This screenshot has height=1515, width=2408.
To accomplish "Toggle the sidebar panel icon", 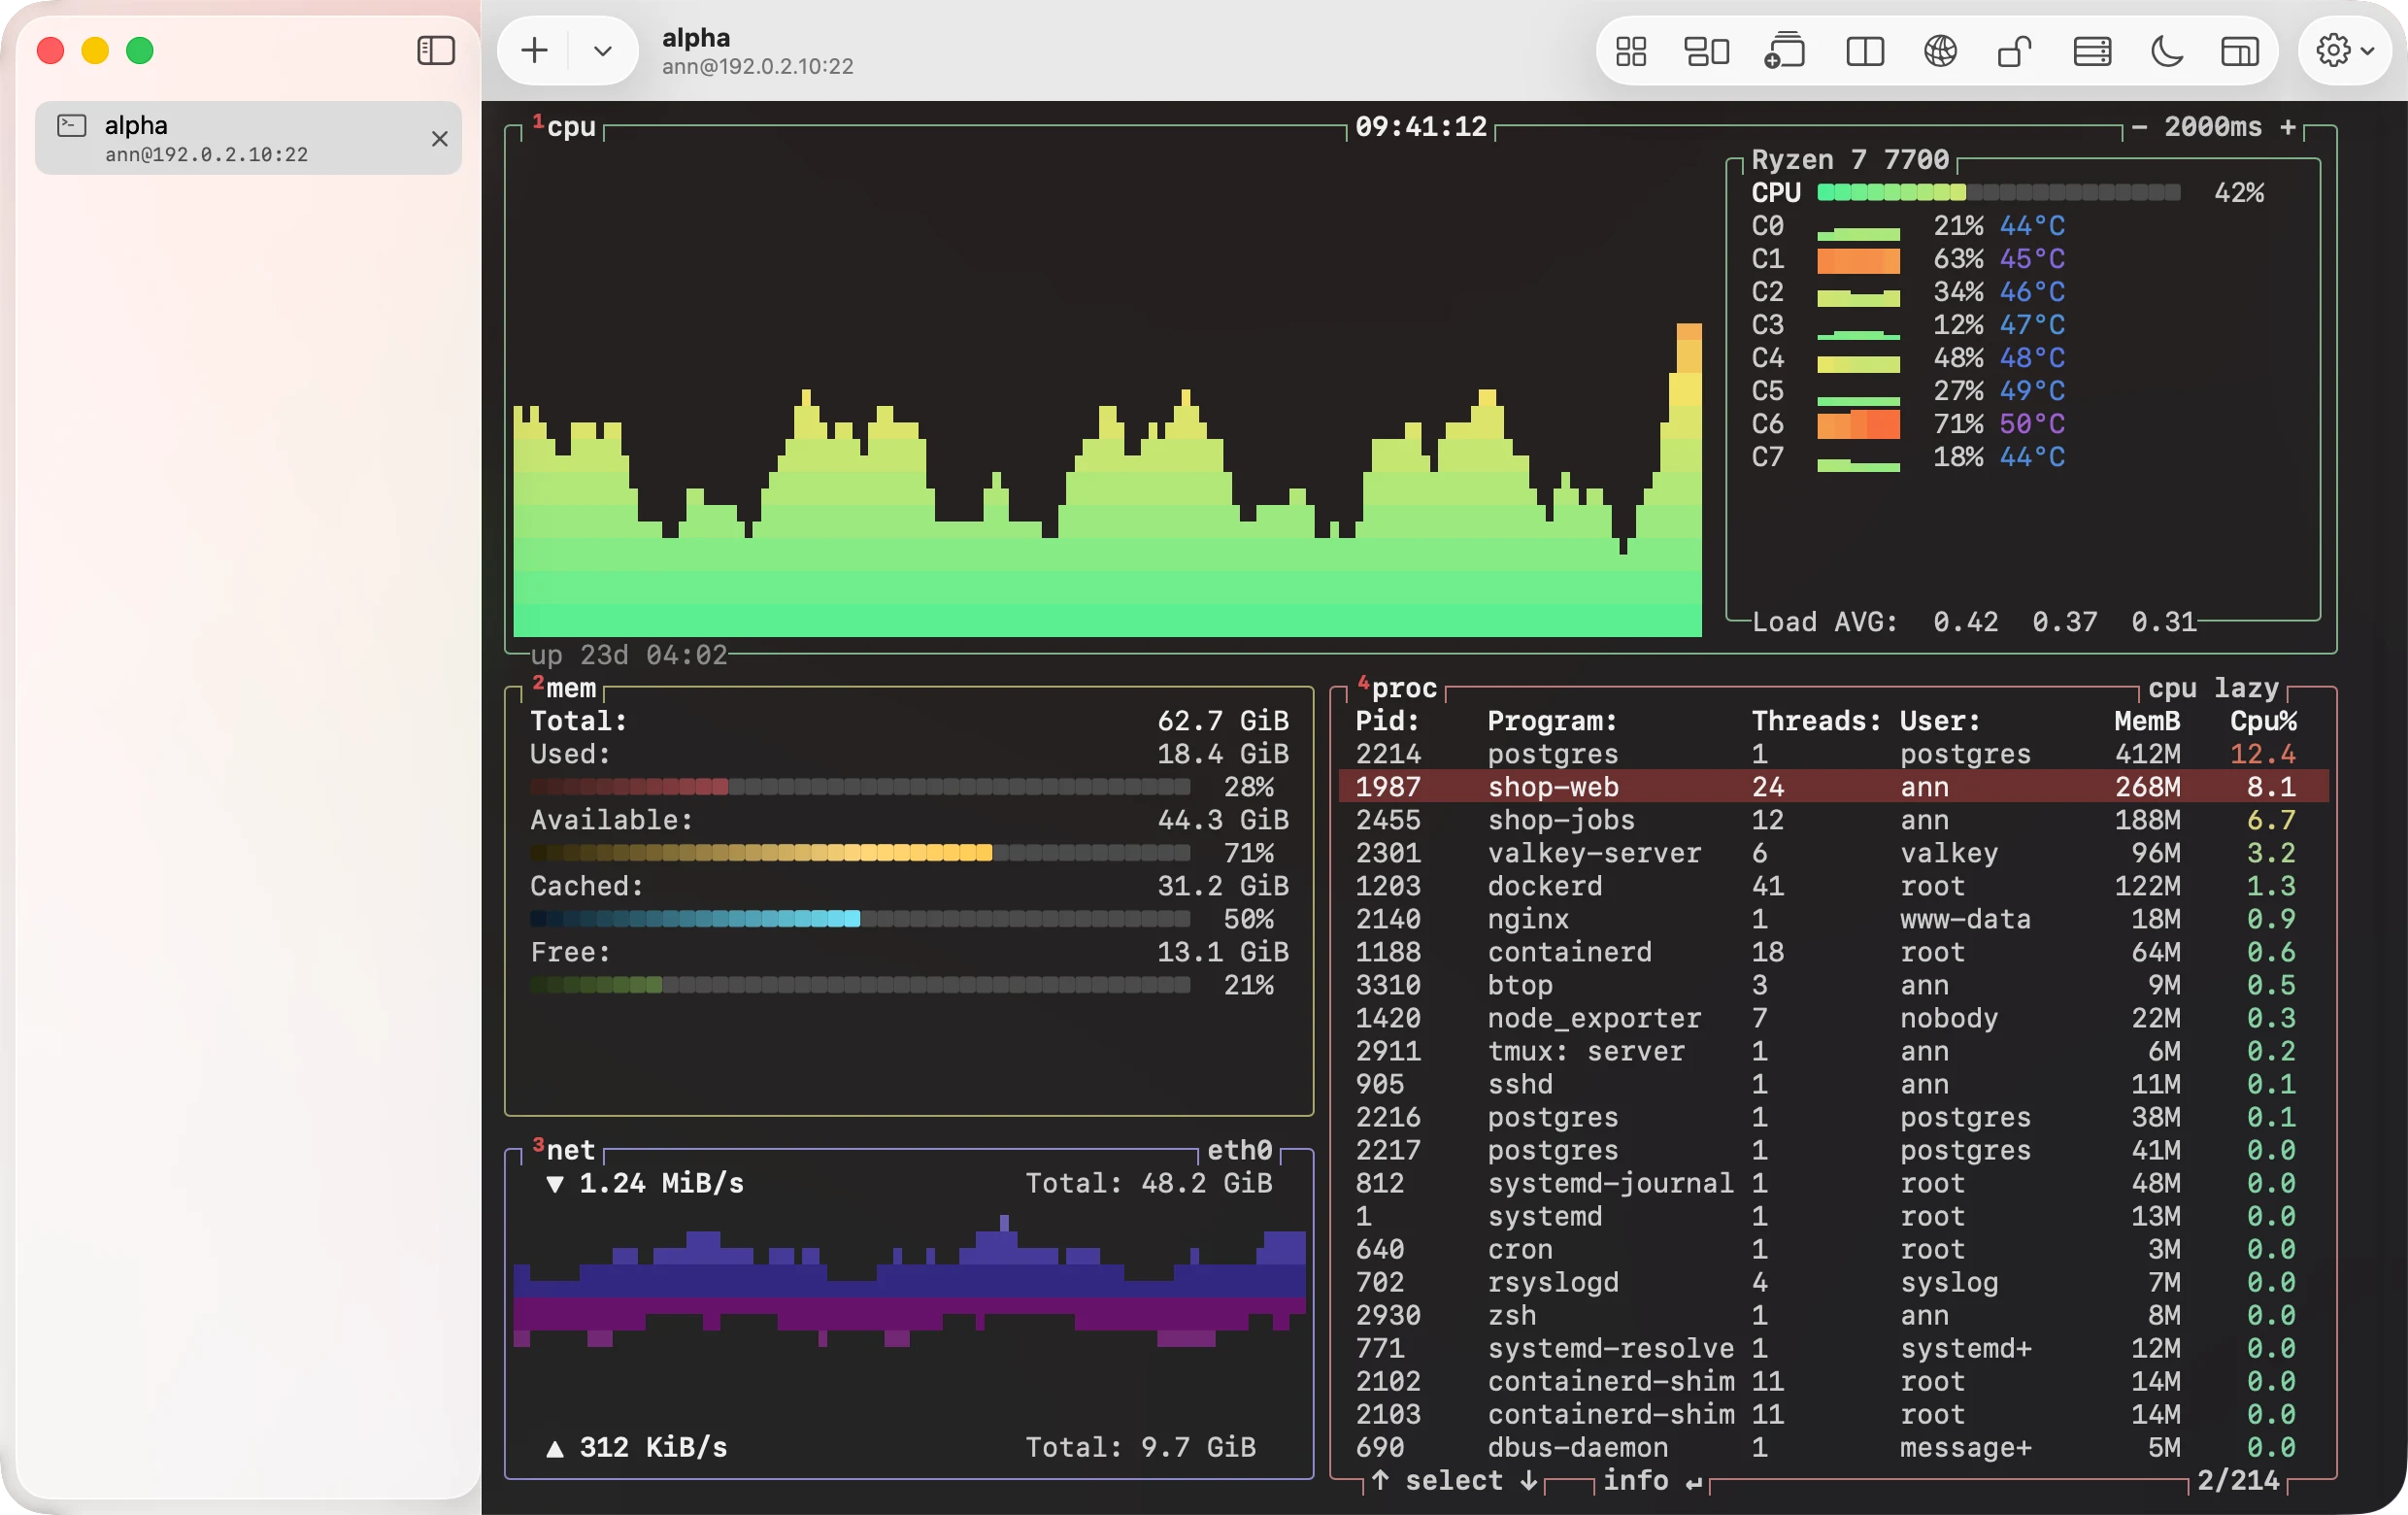I will click(x=435, y=50).
